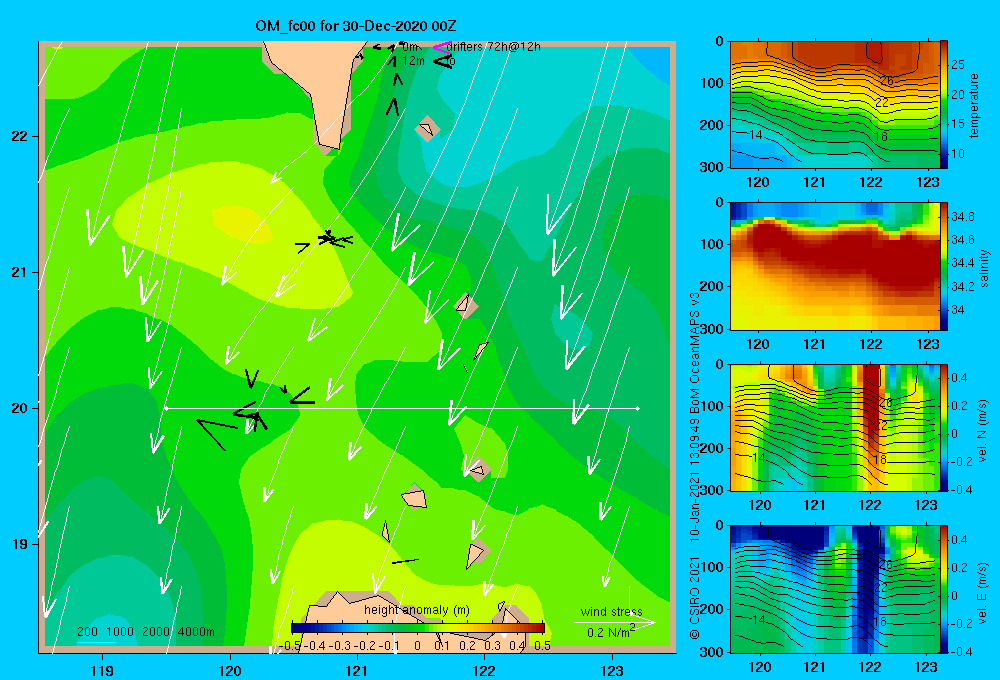Click longitude label '123' under the main map
The image size is (1000, 680).
pos(612,670)
